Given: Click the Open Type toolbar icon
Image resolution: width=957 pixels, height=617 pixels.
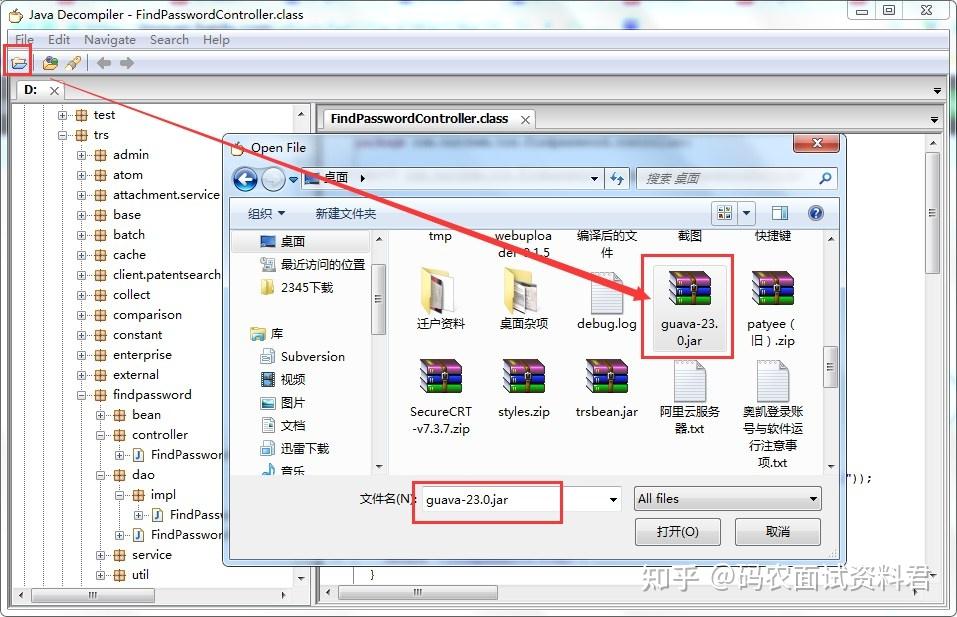Looking at the screenshot, I should point(50,62).
